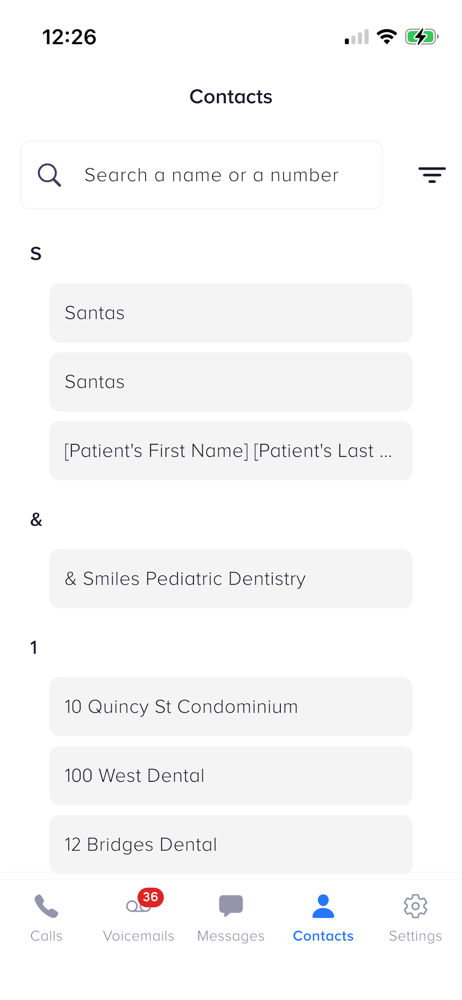Tap the Calls phone icon
462x1000 pixels.
point(47,906)
